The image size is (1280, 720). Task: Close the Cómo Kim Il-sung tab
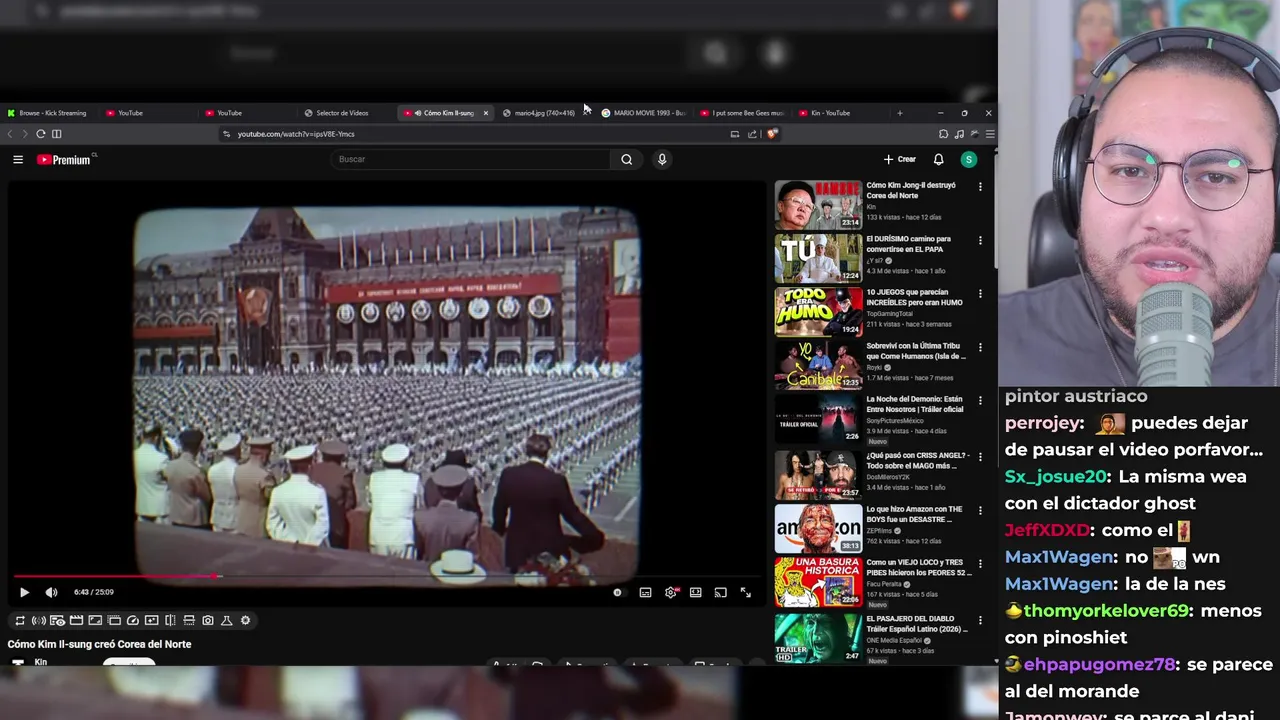coord(486,113)
